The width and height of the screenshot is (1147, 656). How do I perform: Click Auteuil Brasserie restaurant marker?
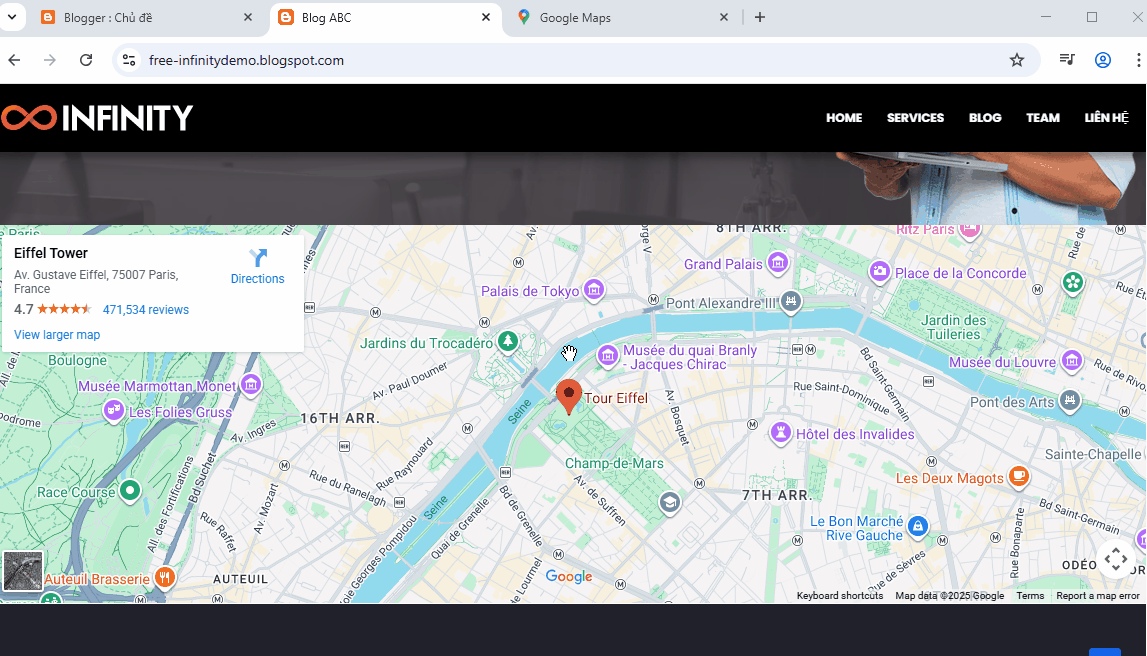pos(165,578)
